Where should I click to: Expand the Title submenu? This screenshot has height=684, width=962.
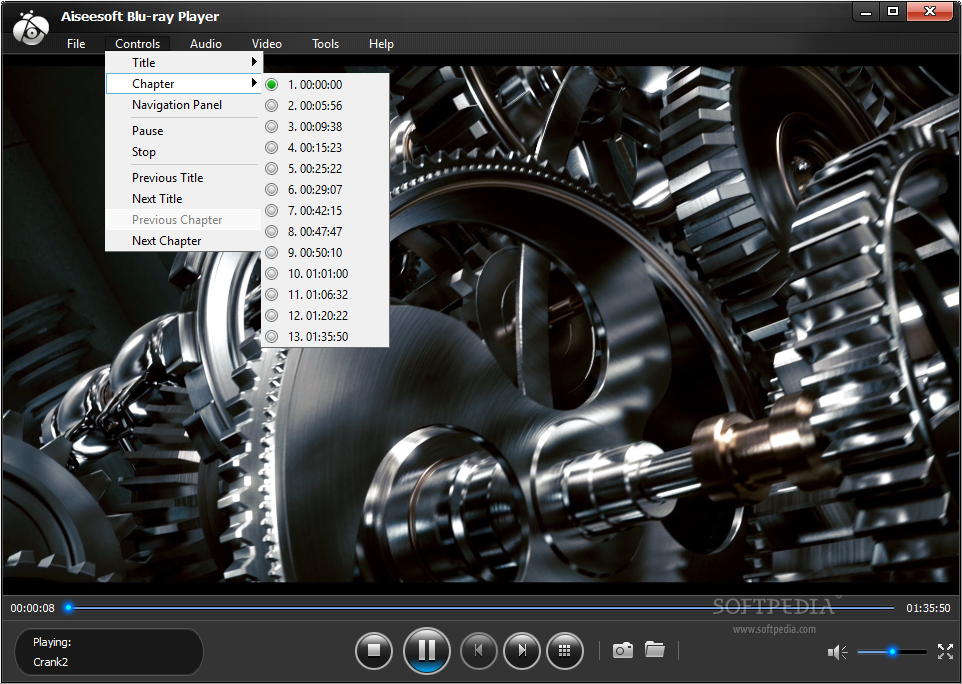point(144,62)
